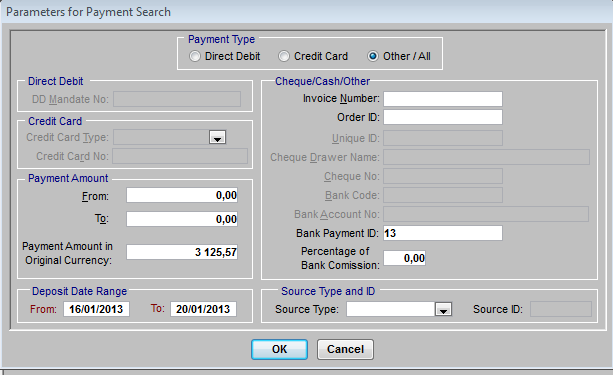Focus the Order ID field
Viewport: 613px width, 375px height.
click(443, 117)
